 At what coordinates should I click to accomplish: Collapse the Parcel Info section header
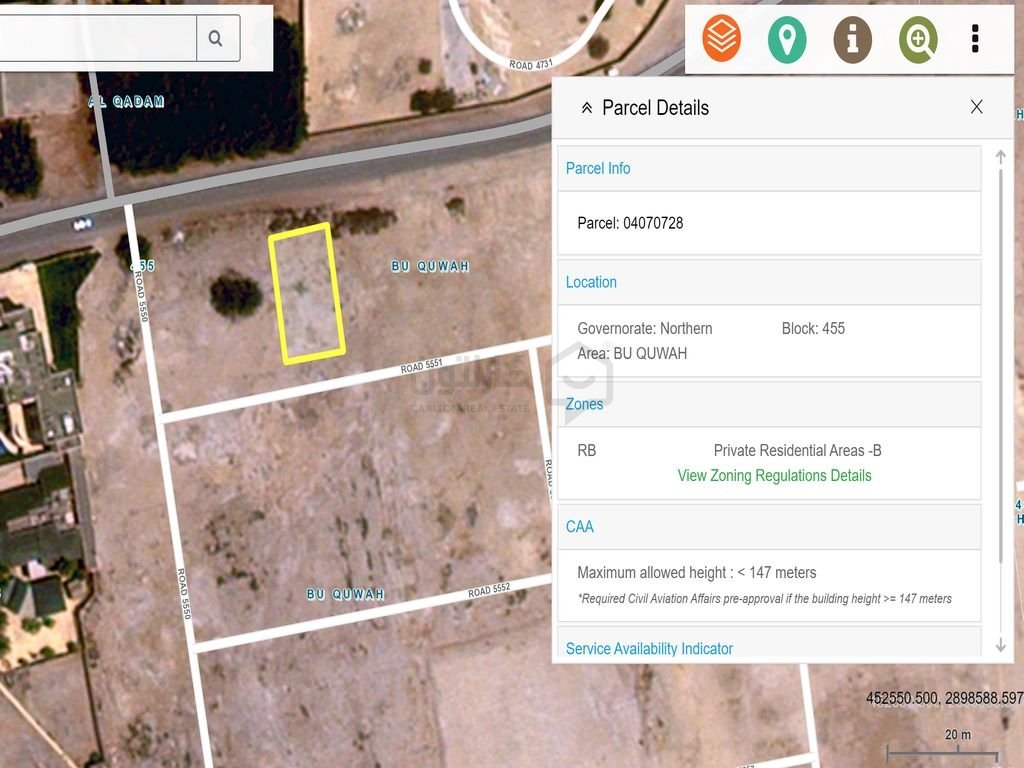tap(769, 168)
